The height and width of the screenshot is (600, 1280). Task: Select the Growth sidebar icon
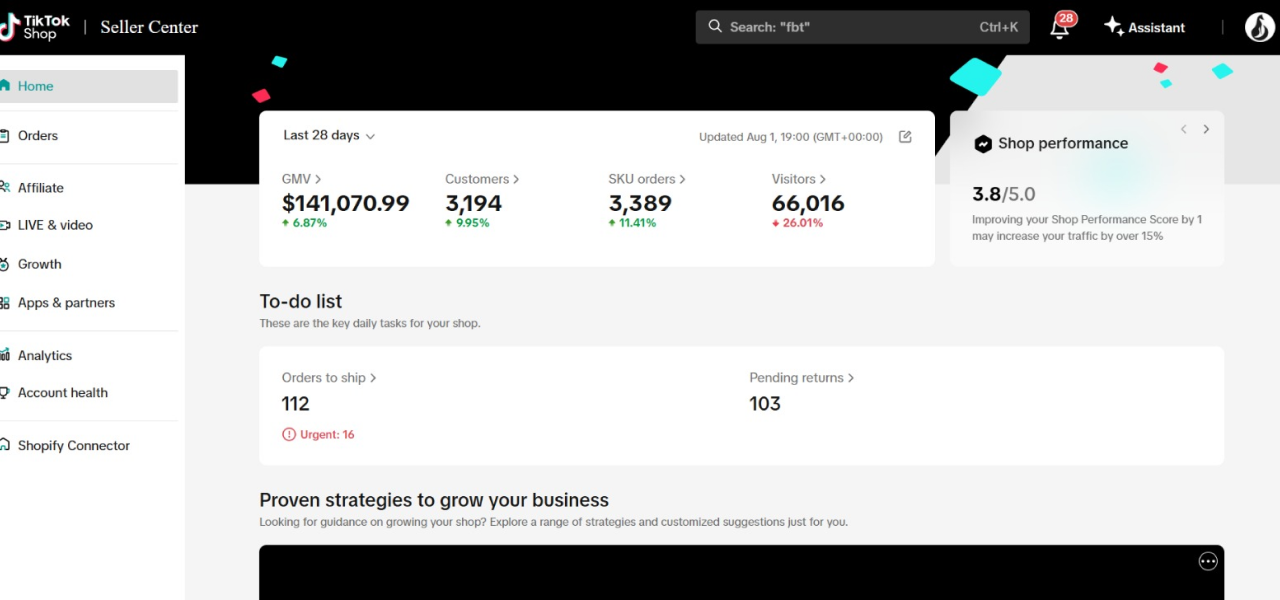(8, 263)
